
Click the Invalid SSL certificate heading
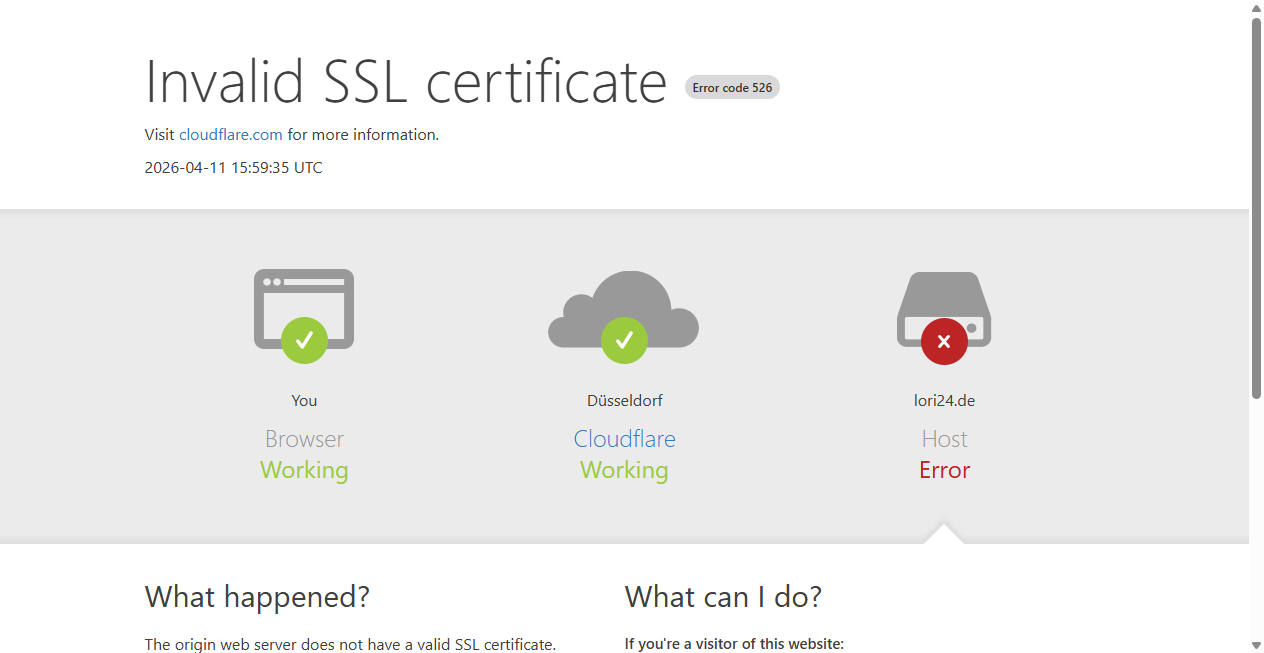(406, 81)
